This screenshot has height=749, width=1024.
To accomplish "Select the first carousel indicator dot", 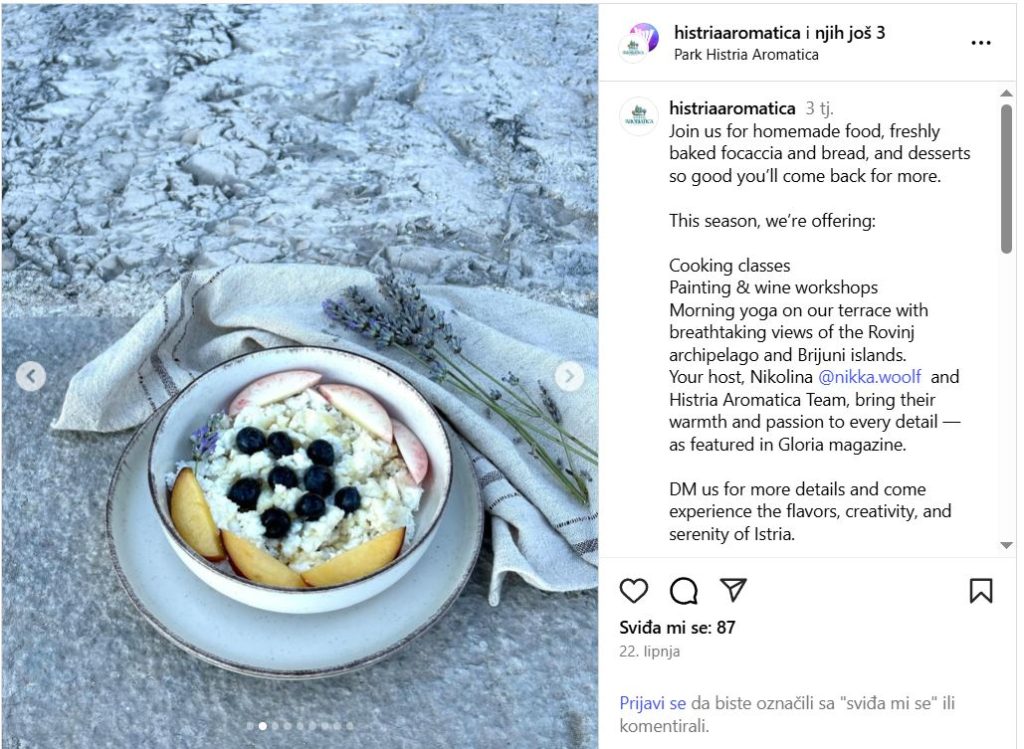I will pos(250,725).
